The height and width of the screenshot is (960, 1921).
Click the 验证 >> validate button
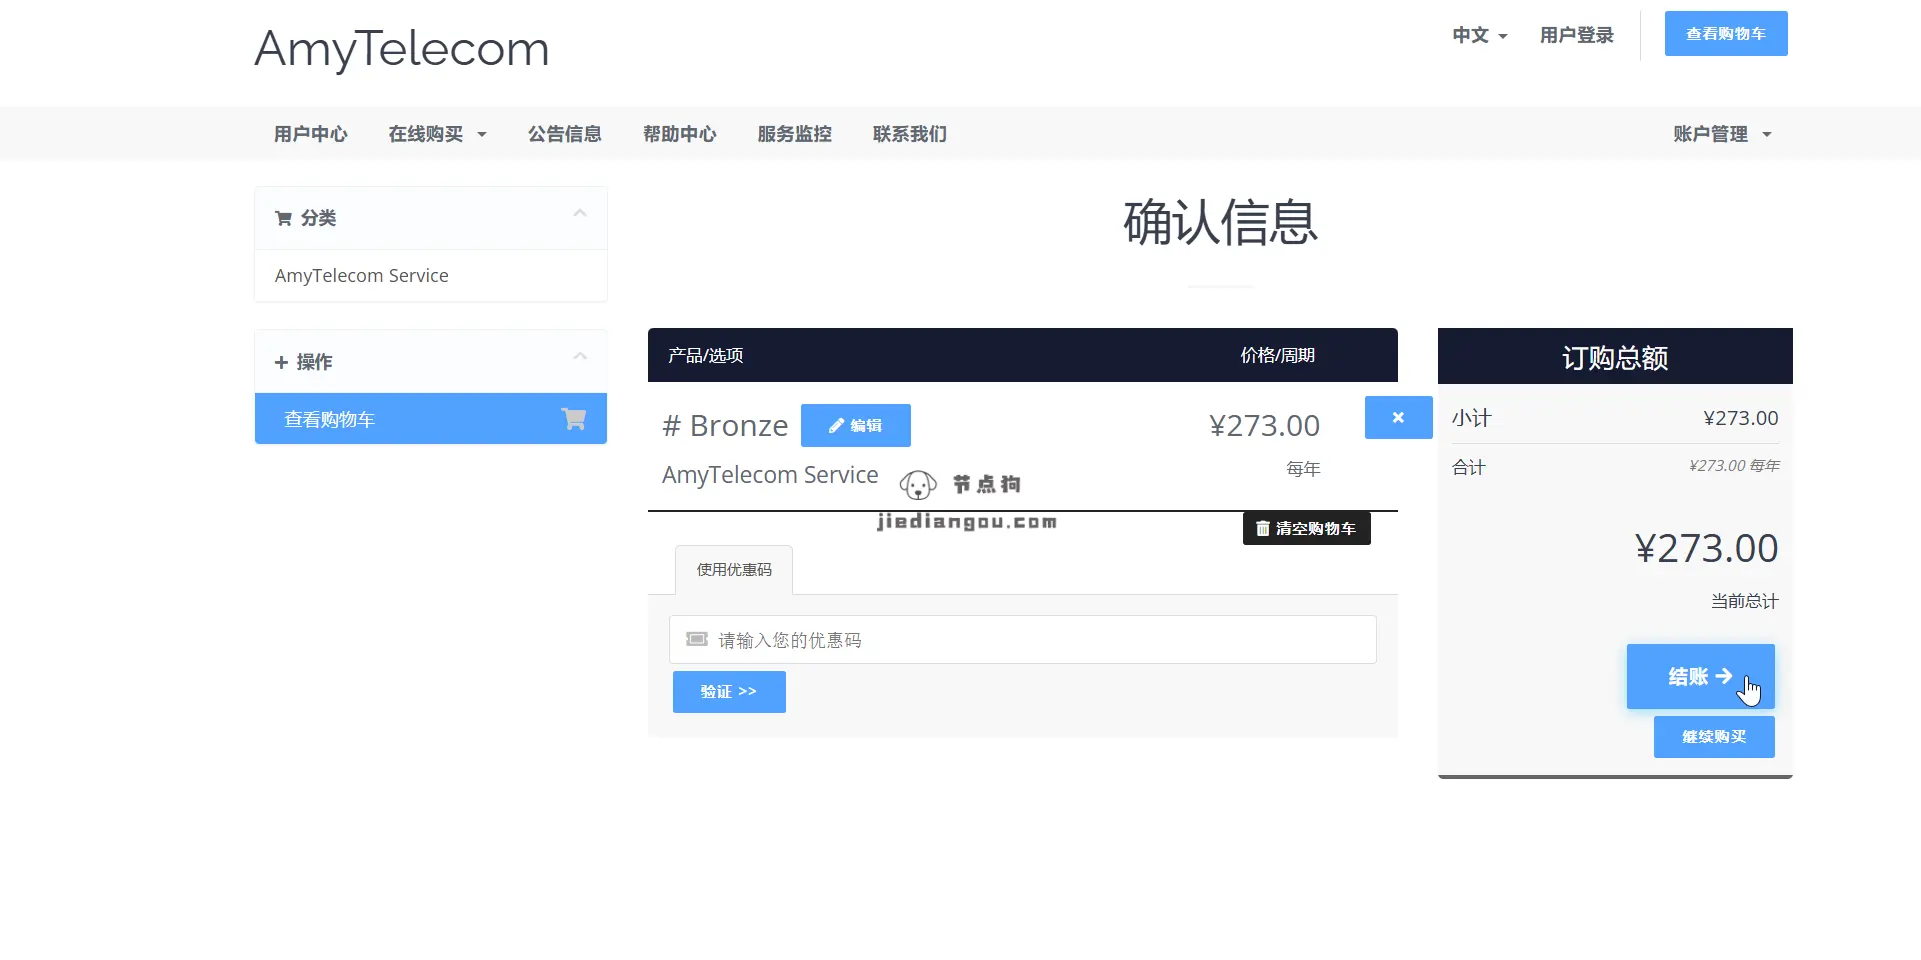tap(729, 692)
